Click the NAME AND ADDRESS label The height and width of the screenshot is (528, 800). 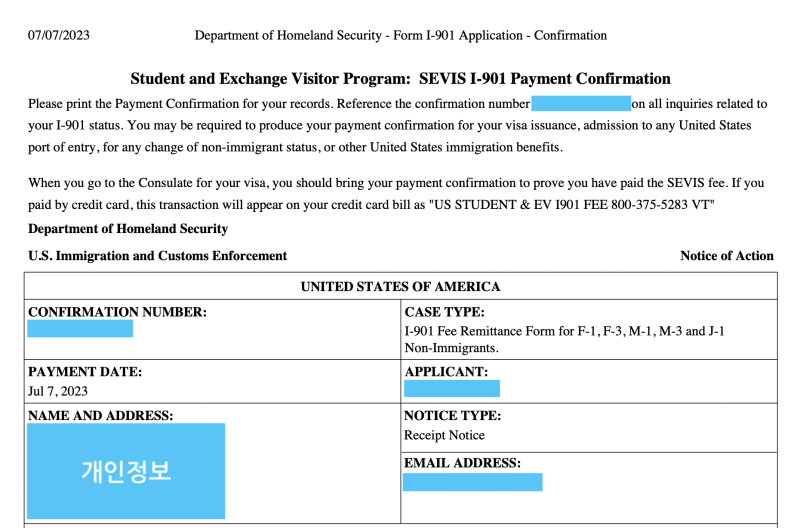coord(100,415)
